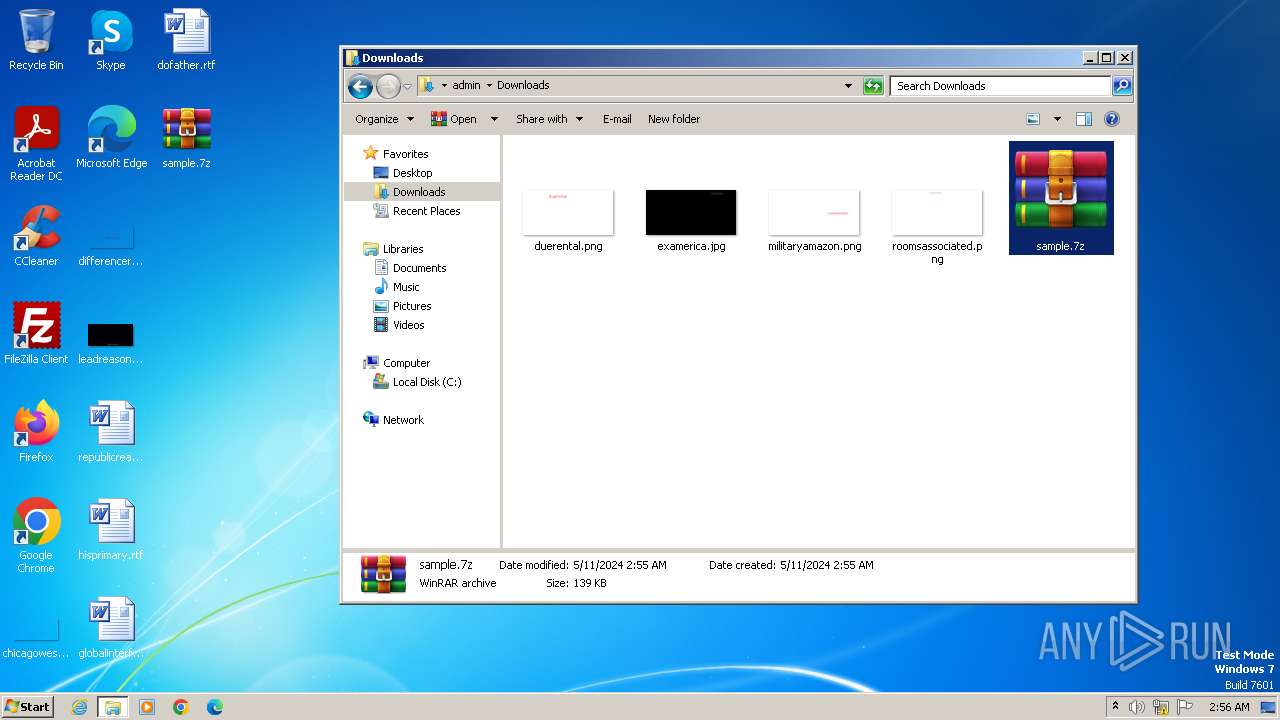The height and width of the screenshot is (720, 1280).
Task: Show hidden tray icons
Action: click(1116, 707)
